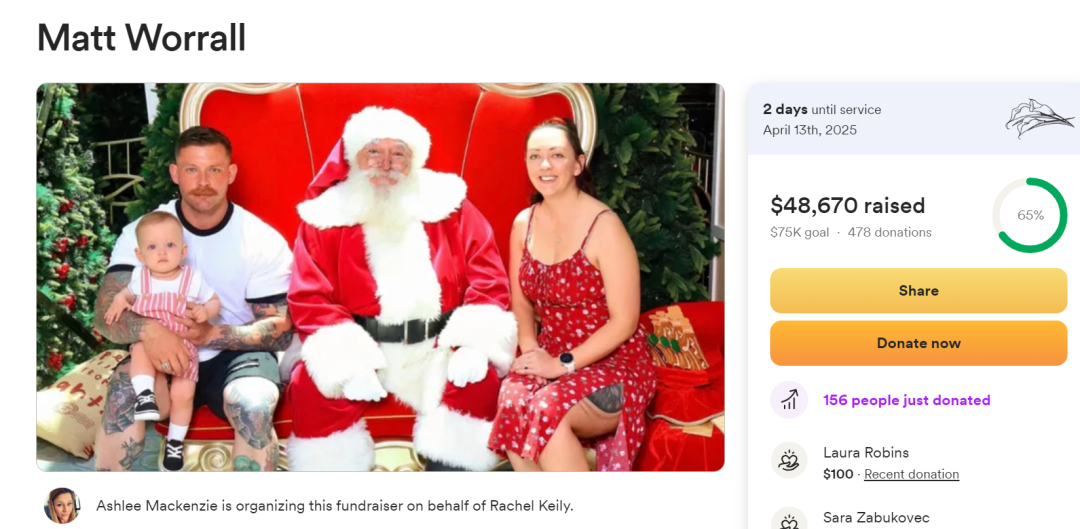This screenshot has width=1080, height=529.
Task: Click the calla lily flower illustration
Action: pos(1039,118)
